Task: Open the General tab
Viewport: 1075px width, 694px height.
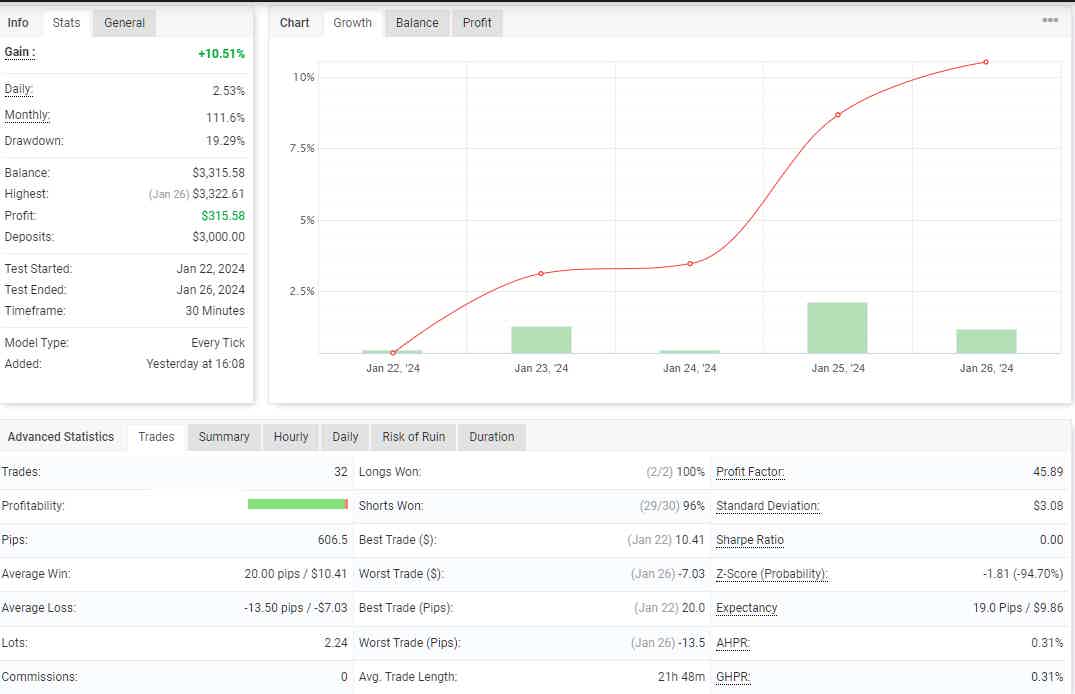Action: (x=124, y=22)
